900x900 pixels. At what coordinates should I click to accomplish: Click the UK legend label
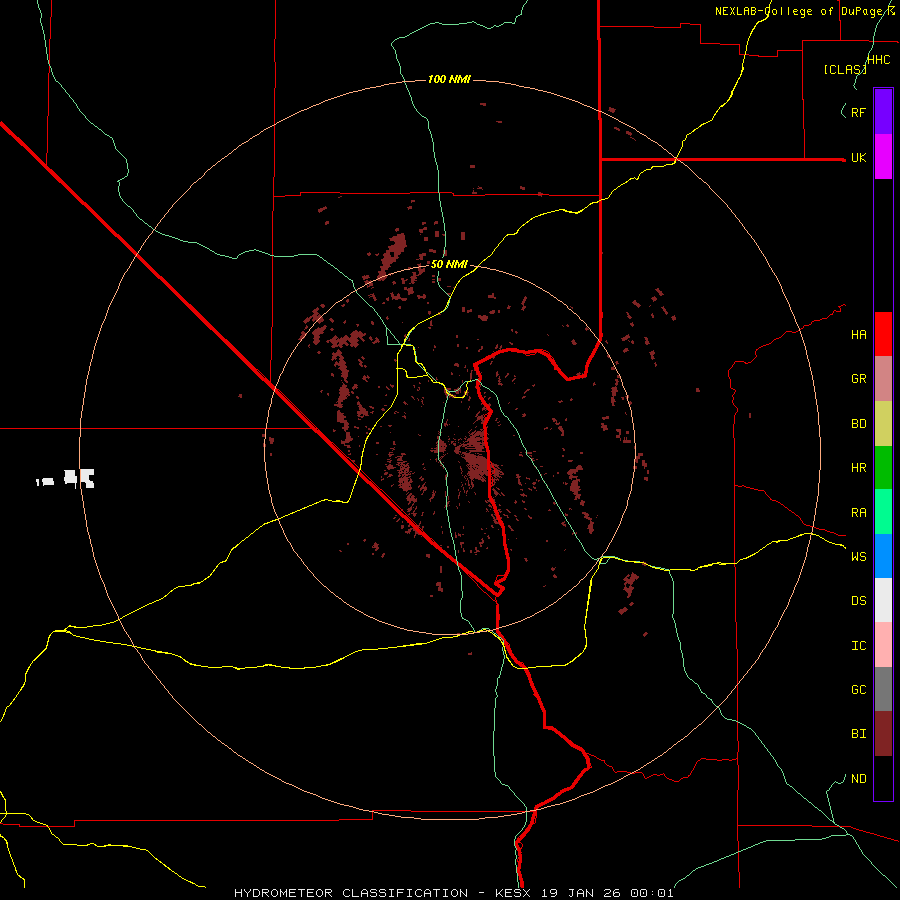(858, 157)
